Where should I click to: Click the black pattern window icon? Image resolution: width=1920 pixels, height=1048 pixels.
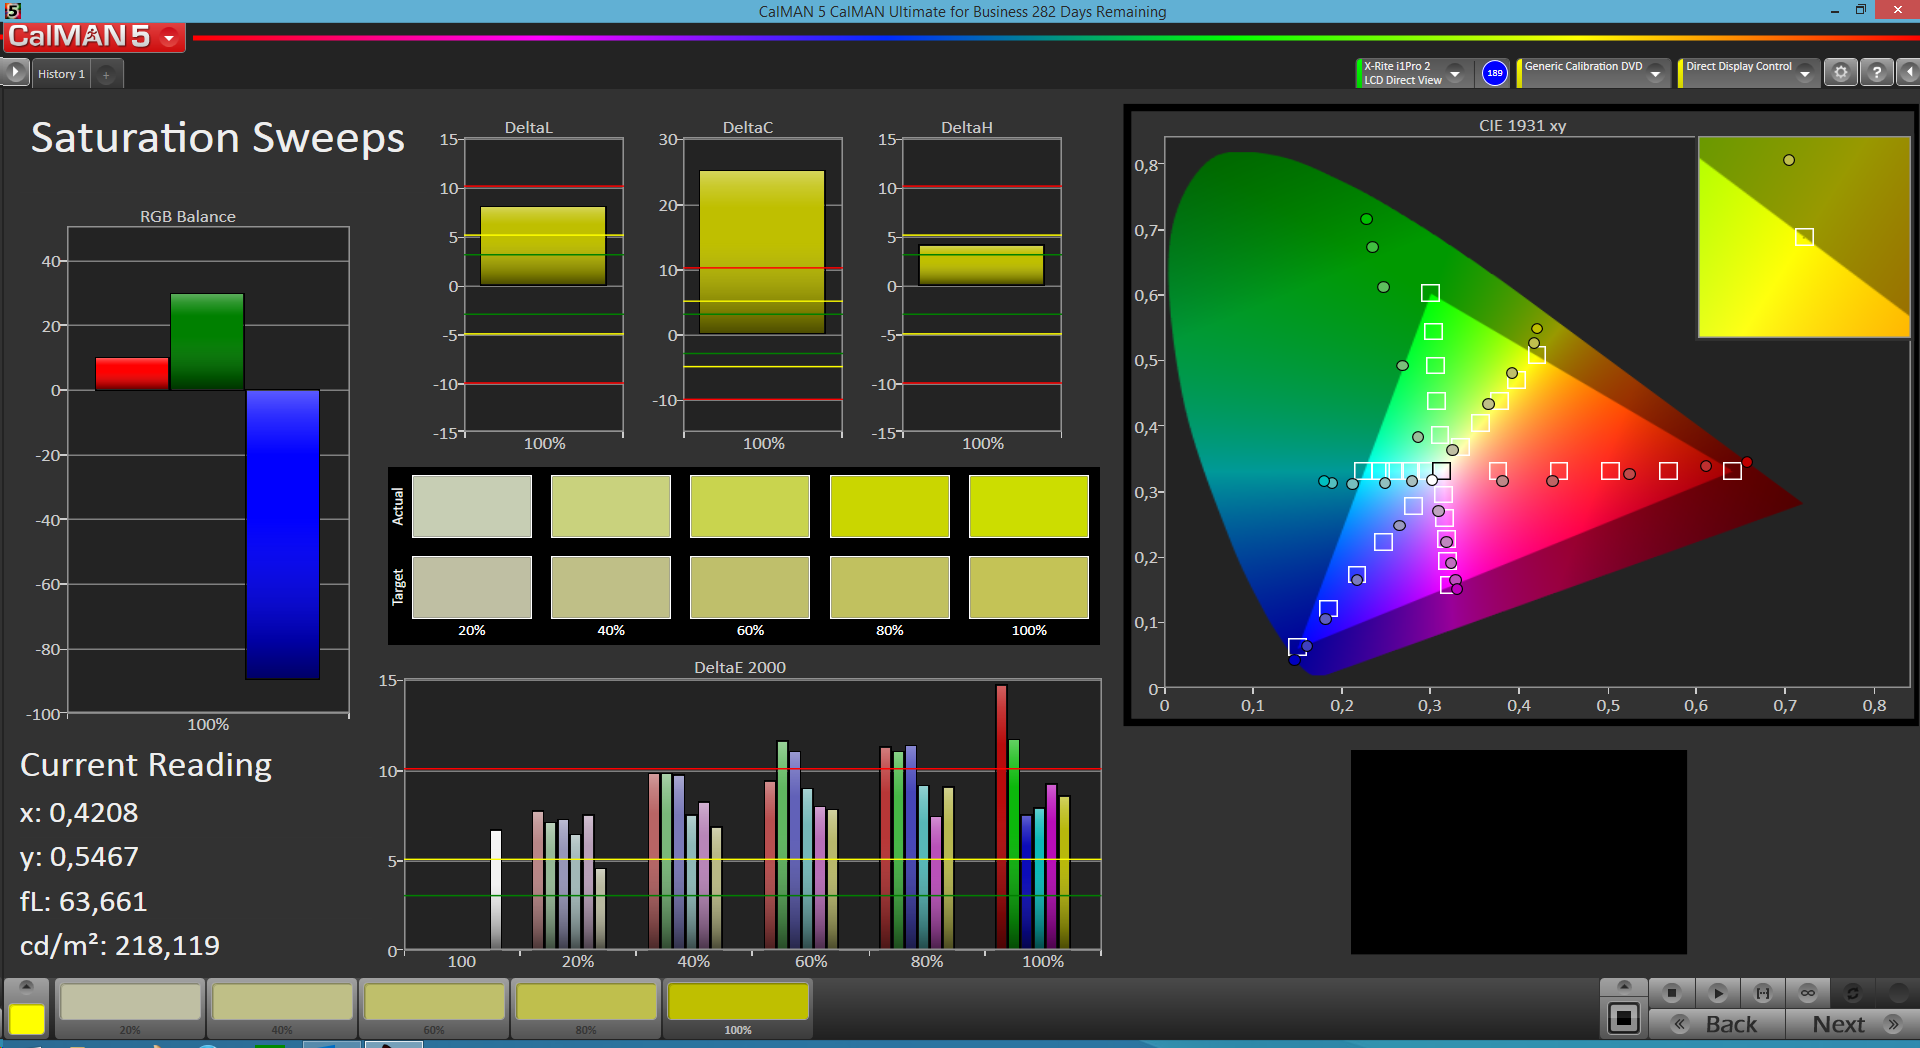point(1624,1019)
